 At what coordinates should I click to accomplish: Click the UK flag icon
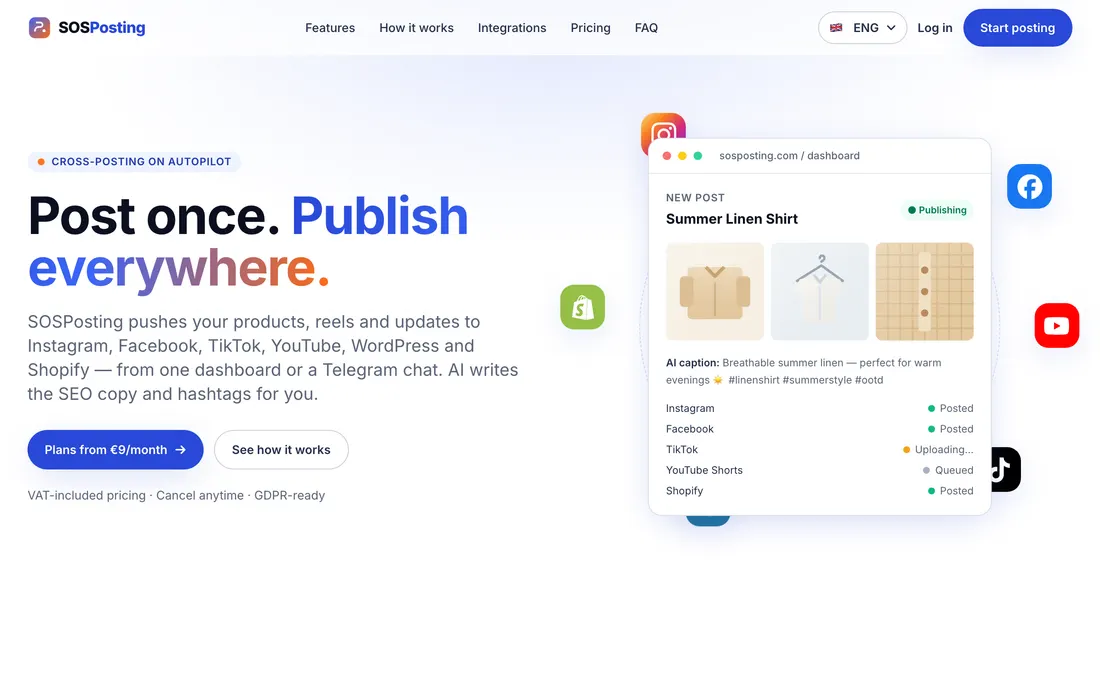click(x=836, y=28)
